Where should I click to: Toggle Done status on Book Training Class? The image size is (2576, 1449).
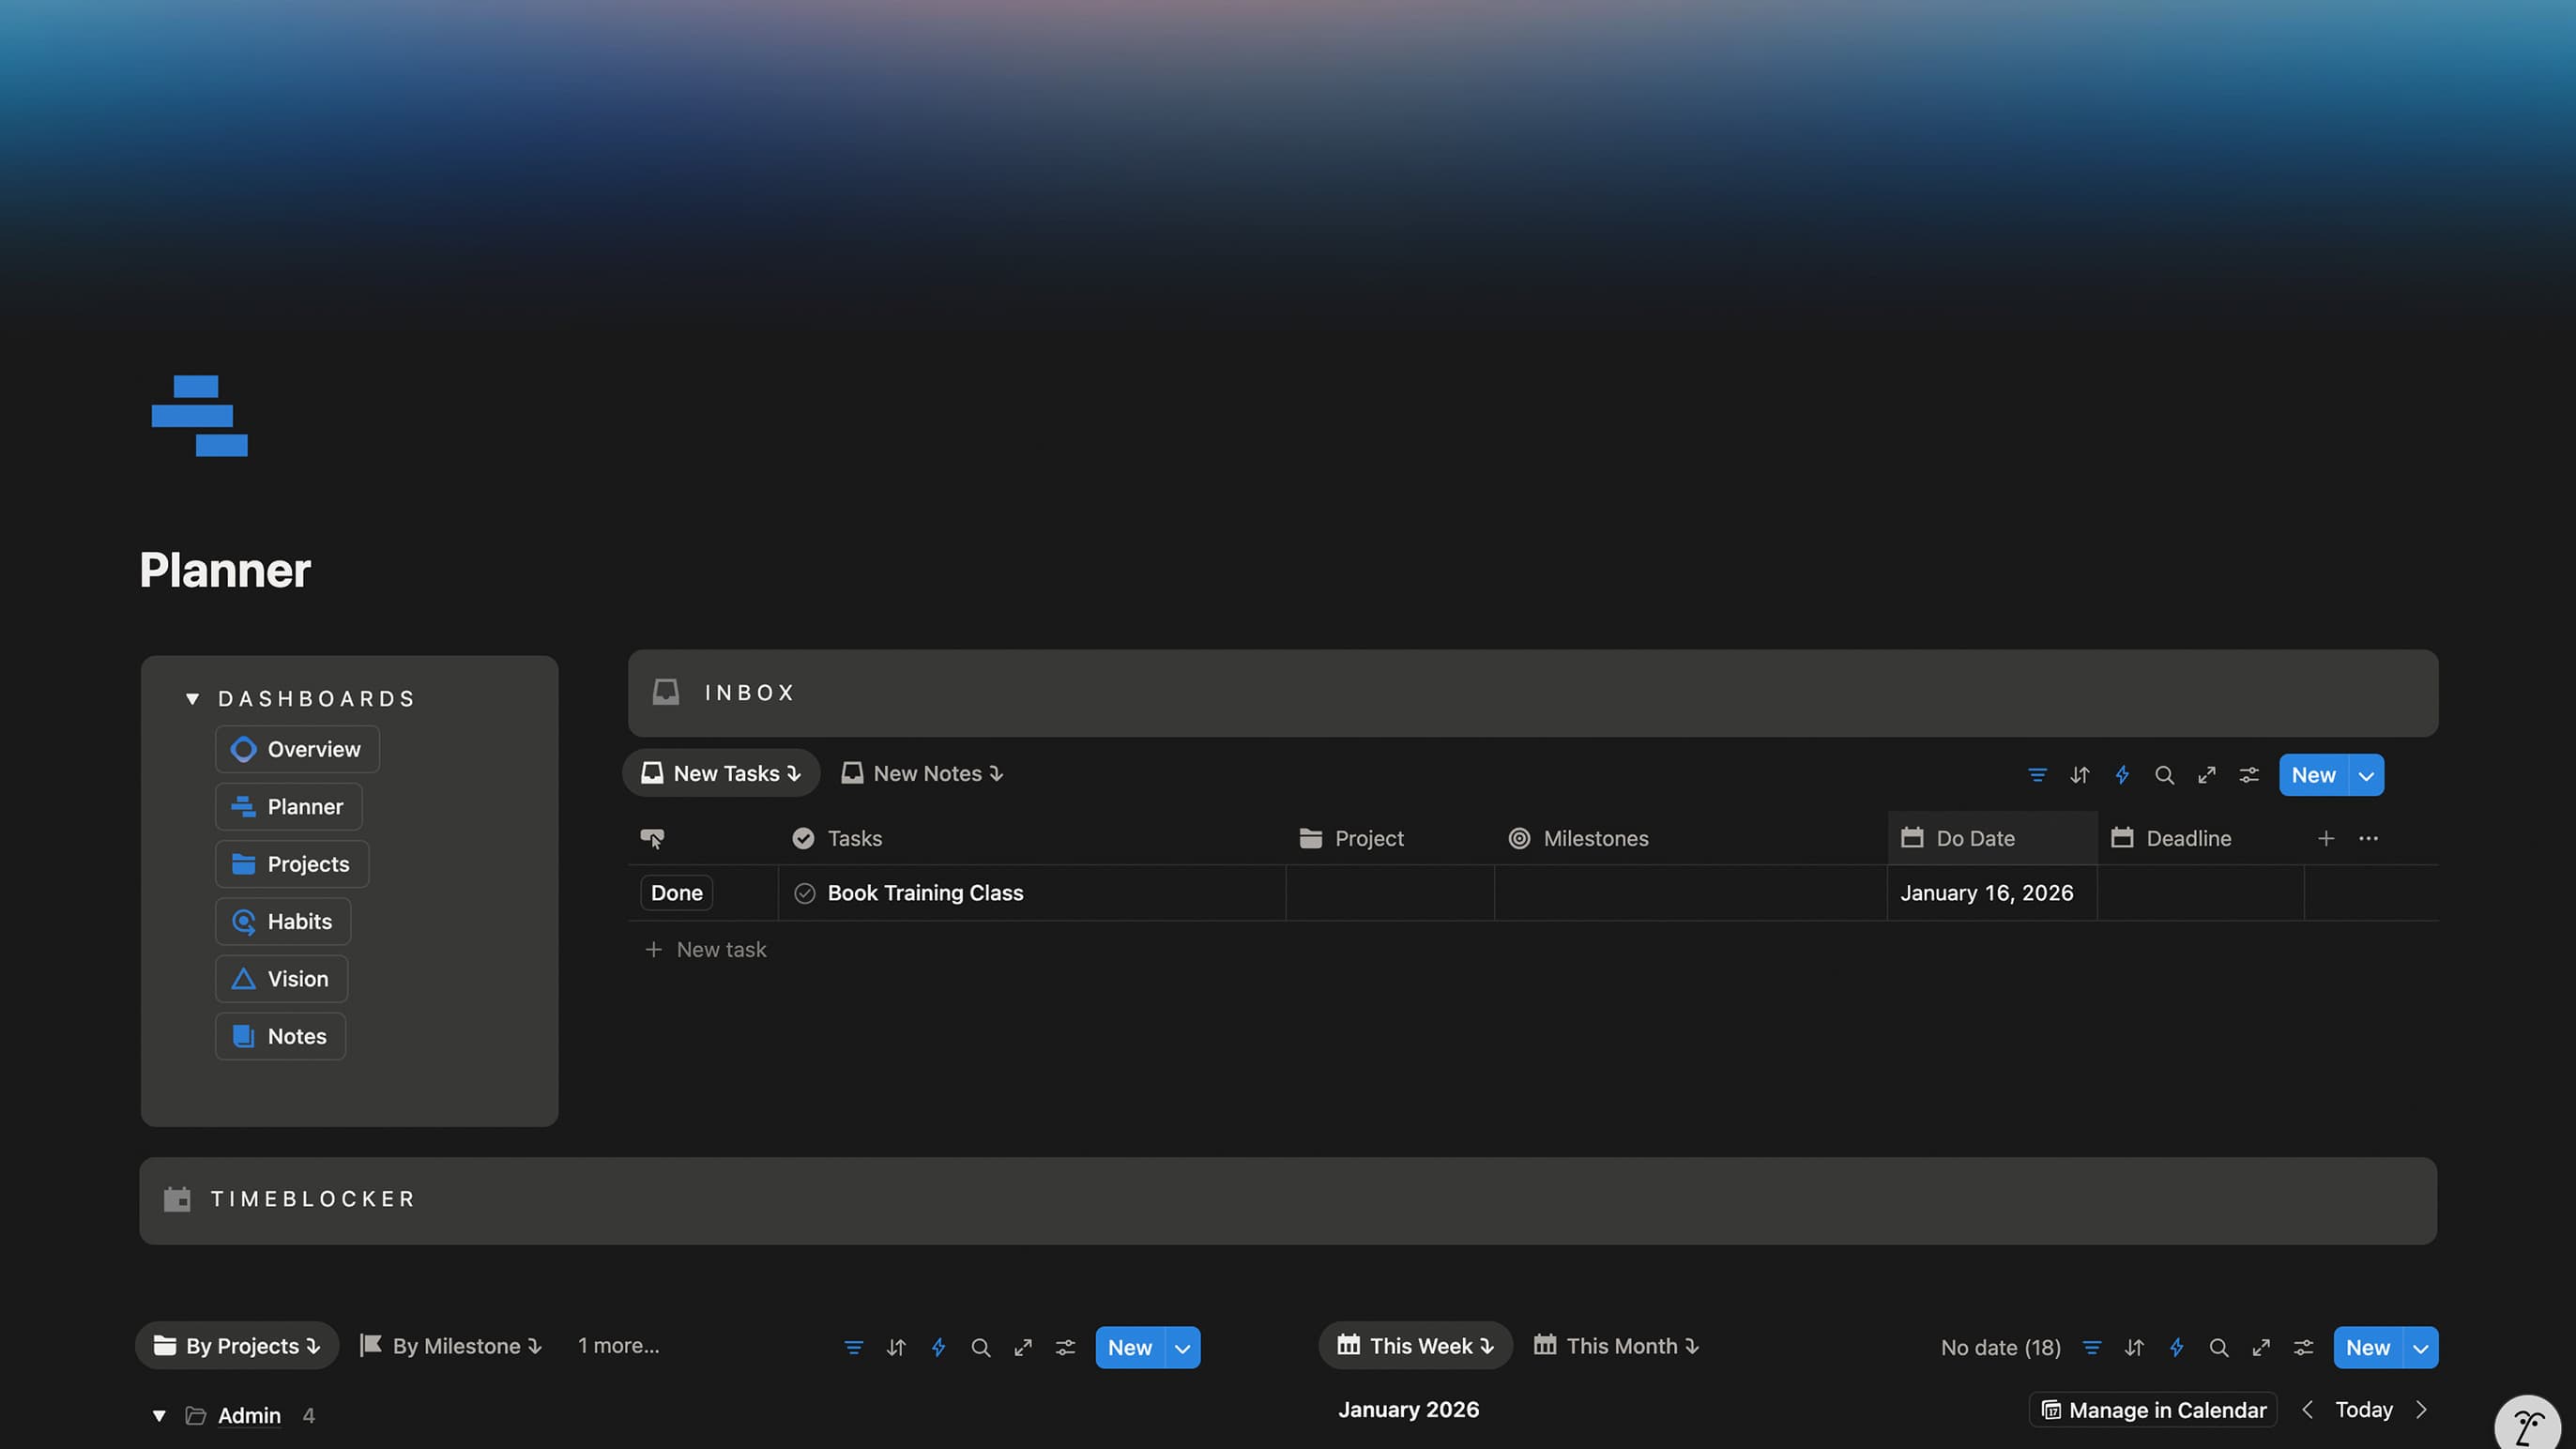click(x=676, y=893)
